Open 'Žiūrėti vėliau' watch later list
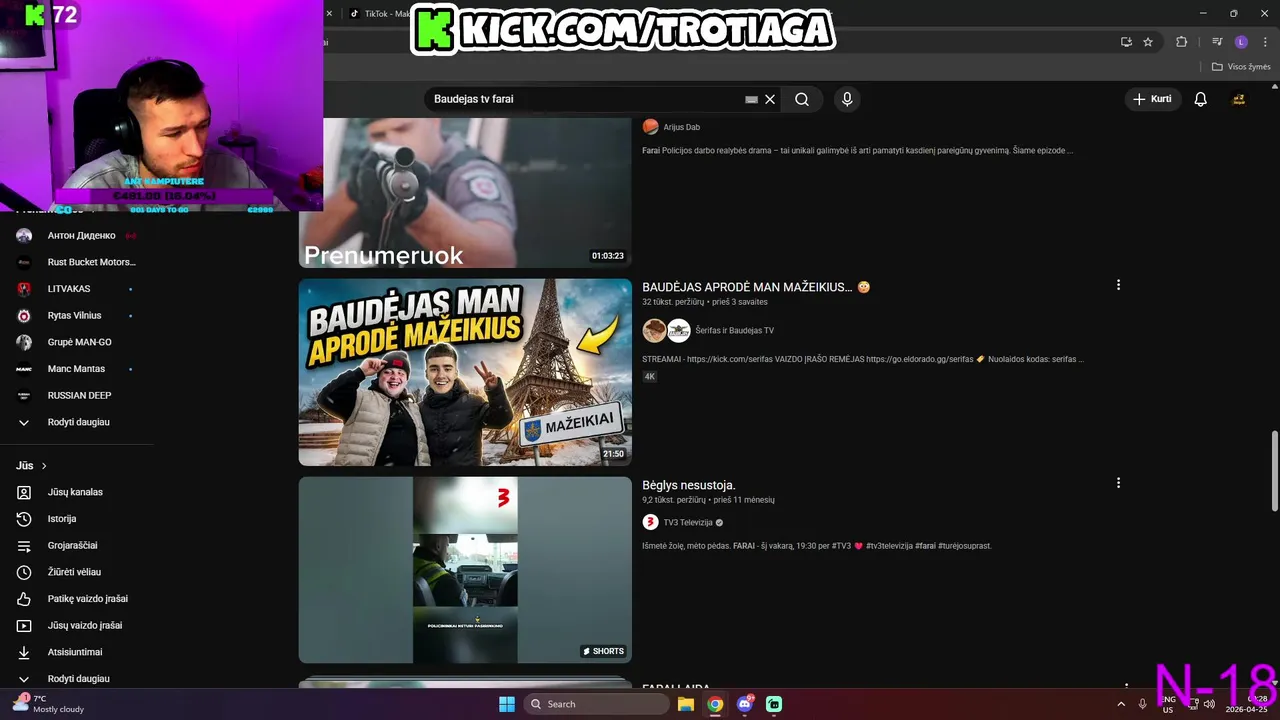The width and height of the screenshot is (1280, 720). (76, 572)
